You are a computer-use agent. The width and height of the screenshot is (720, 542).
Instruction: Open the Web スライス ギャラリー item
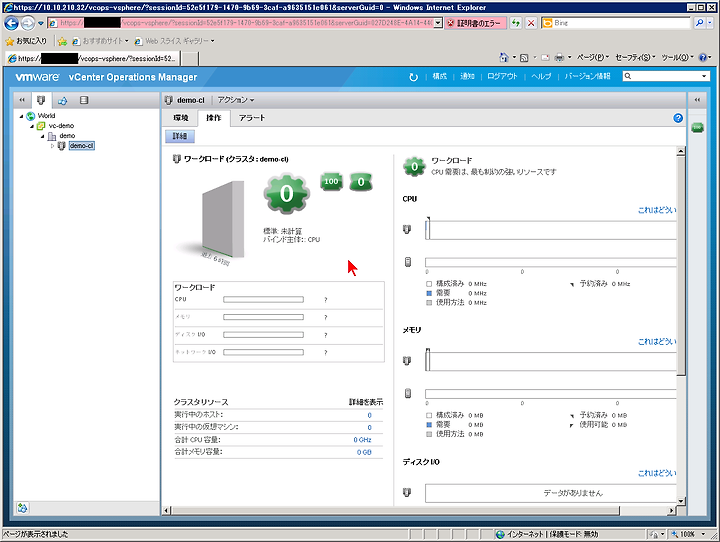coord(174,41)
